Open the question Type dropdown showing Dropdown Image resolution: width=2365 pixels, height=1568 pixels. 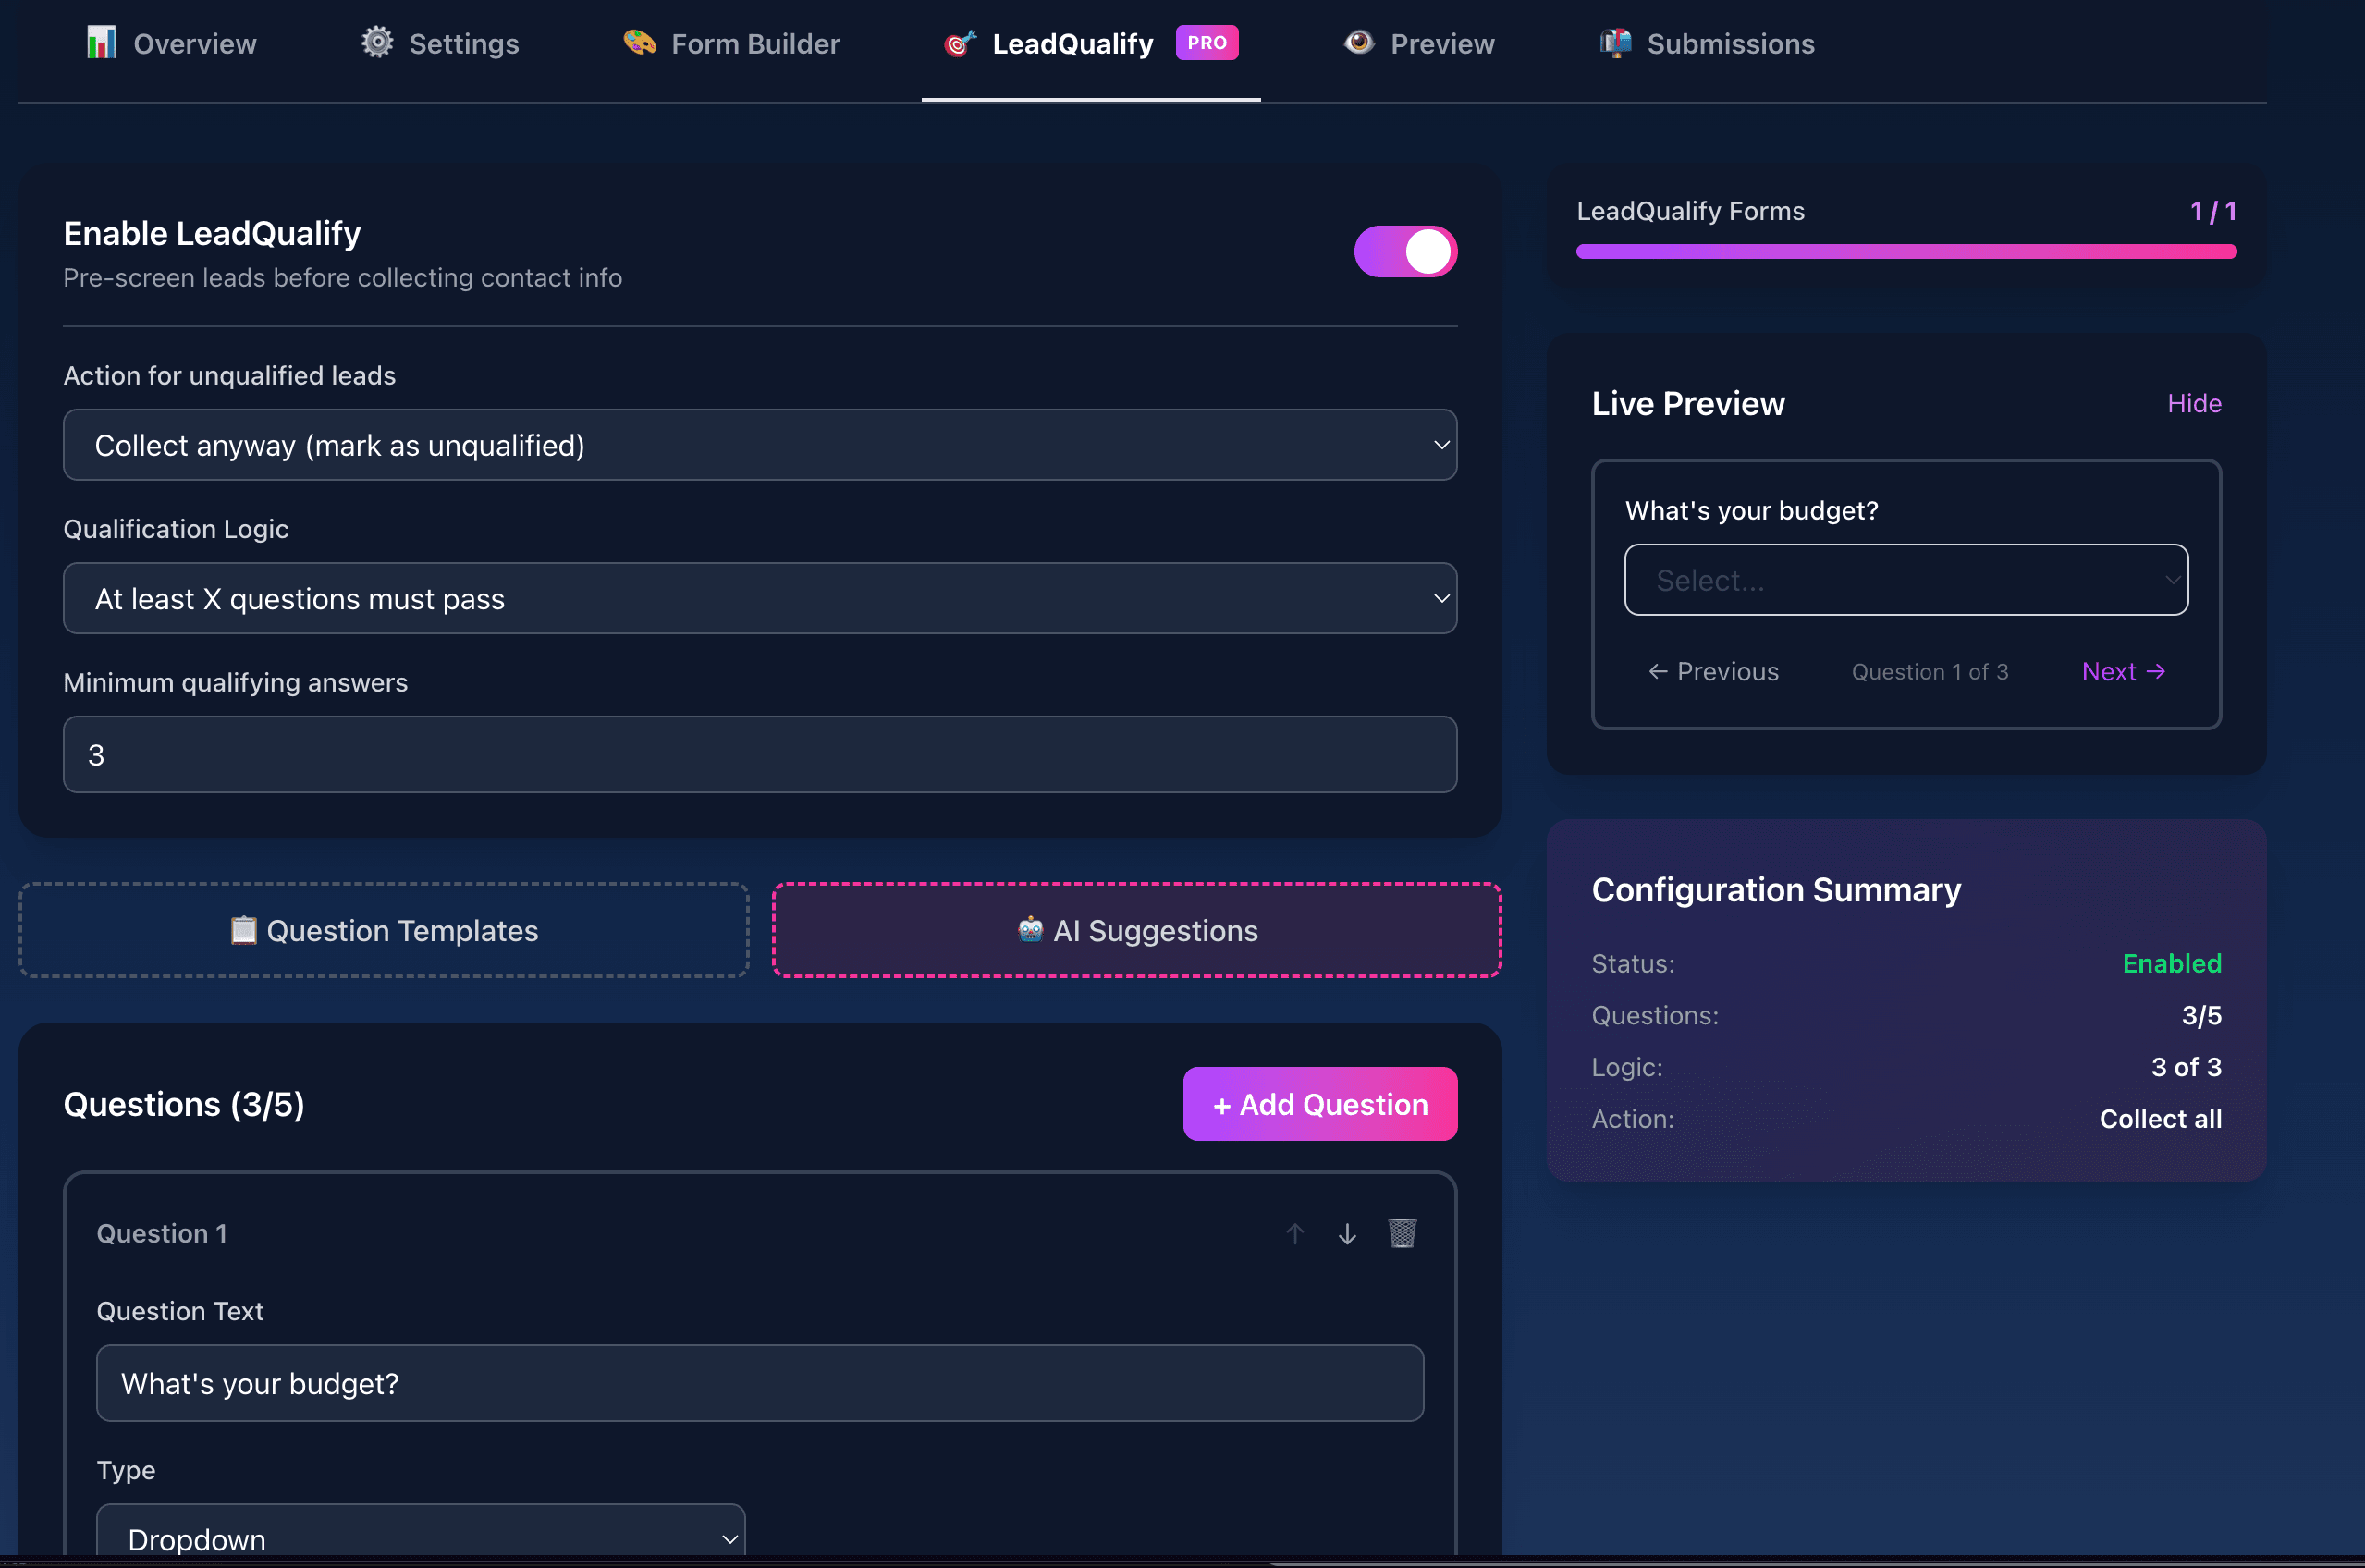(420, 1538)
